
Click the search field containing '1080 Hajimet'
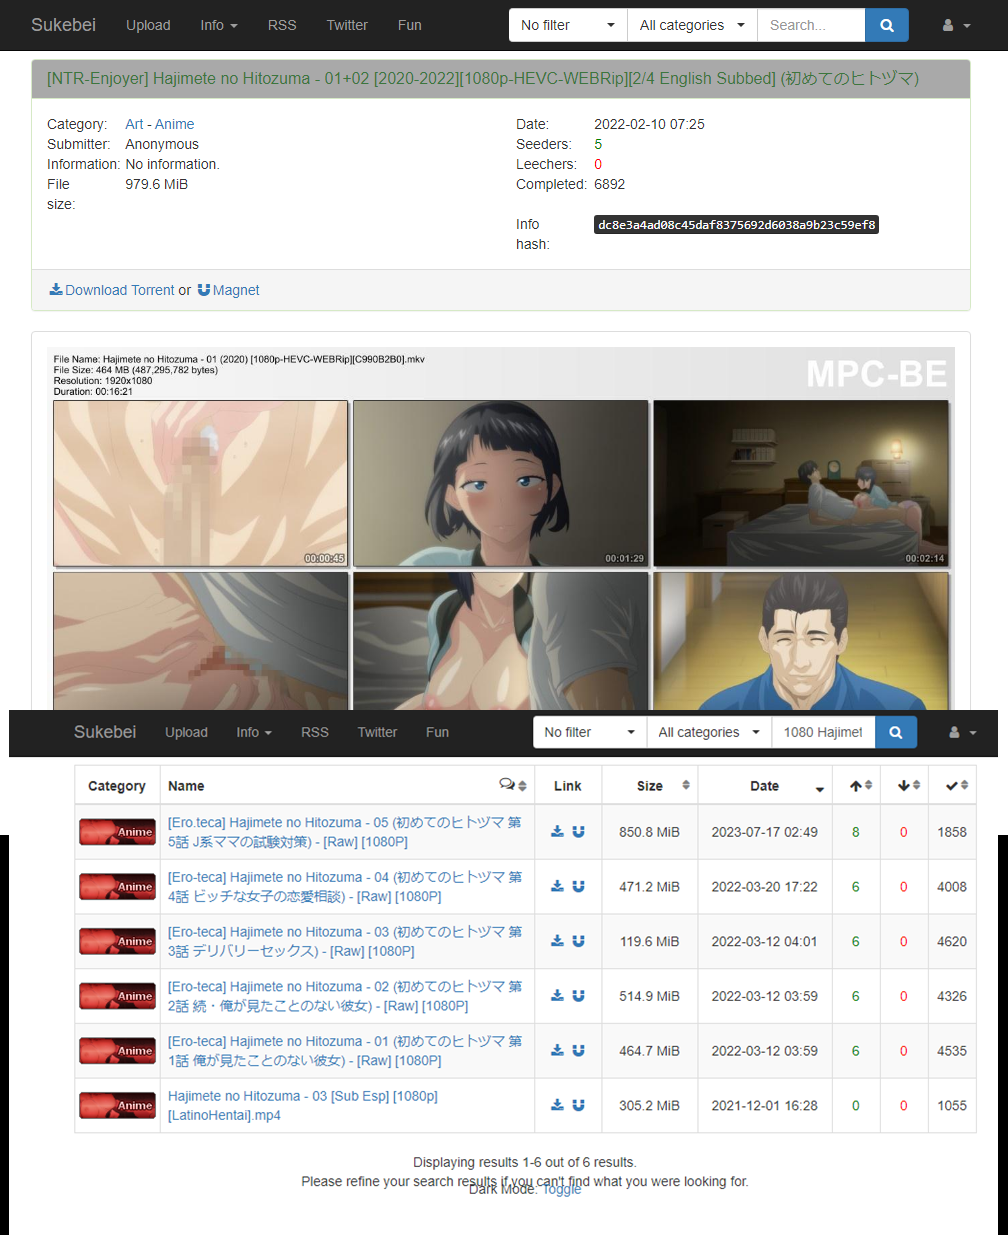[823, 732]
